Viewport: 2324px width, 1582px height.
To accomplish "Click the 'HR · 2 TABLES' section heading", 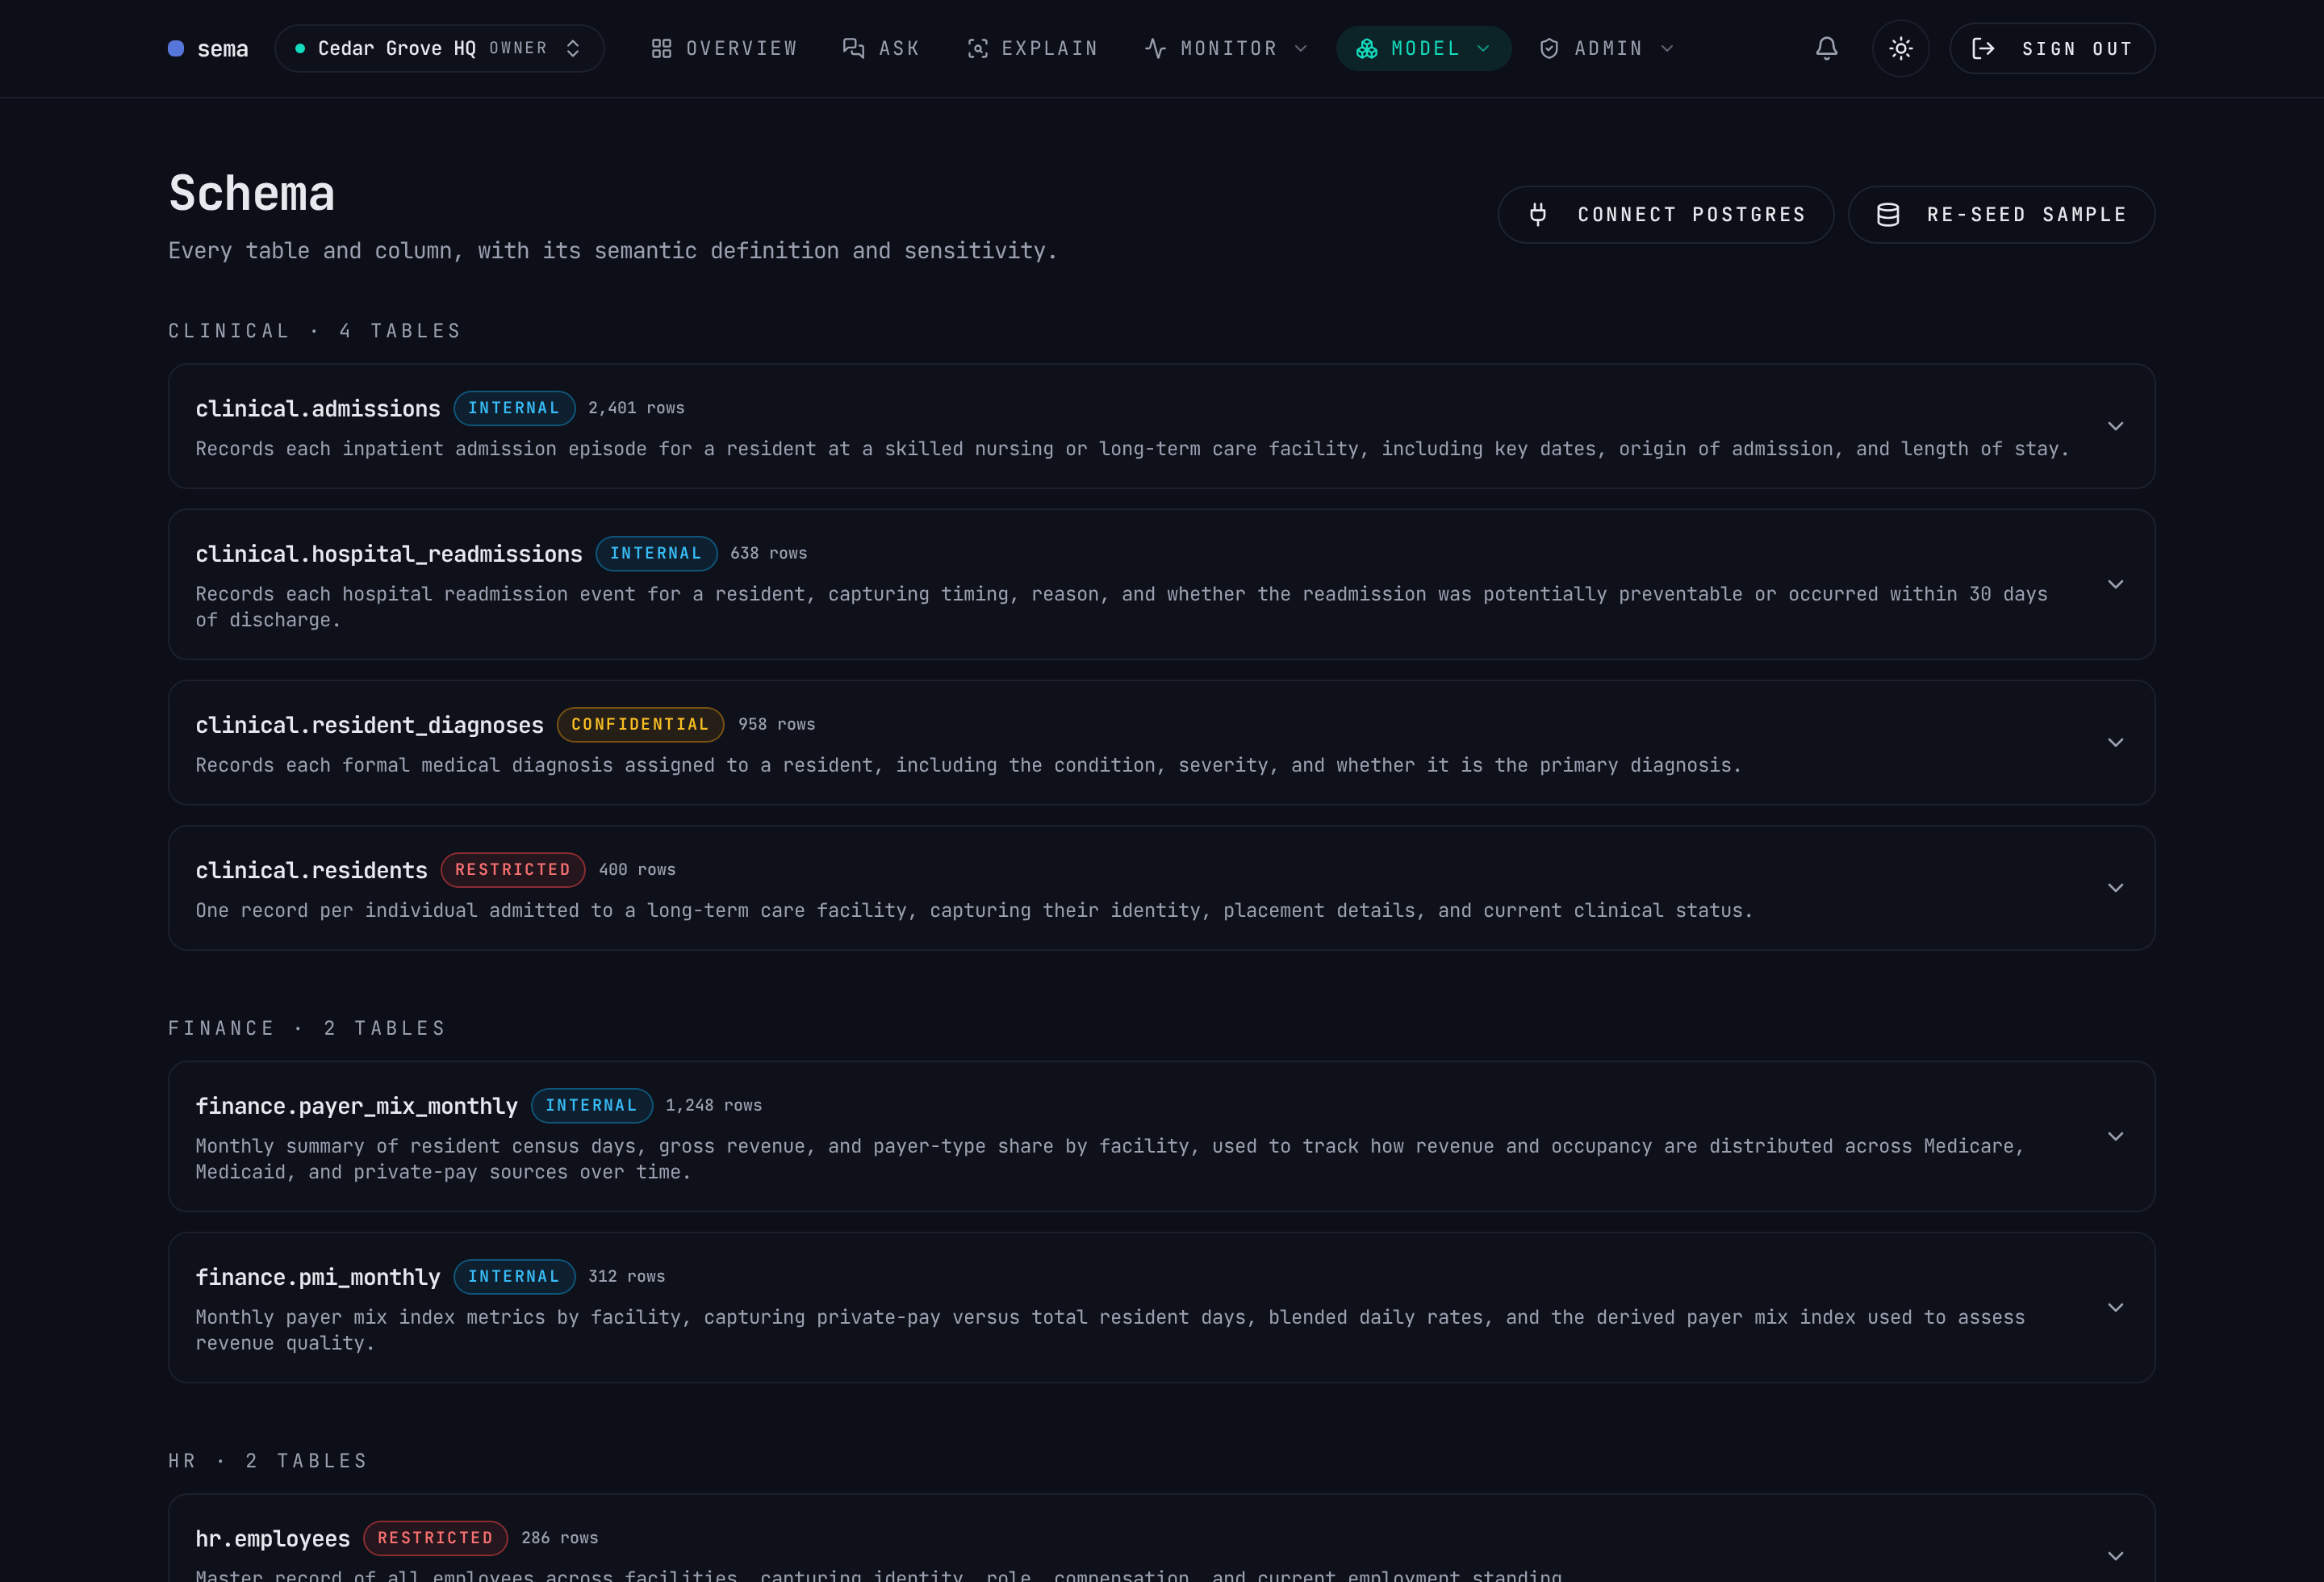I will coord(268,1461).
